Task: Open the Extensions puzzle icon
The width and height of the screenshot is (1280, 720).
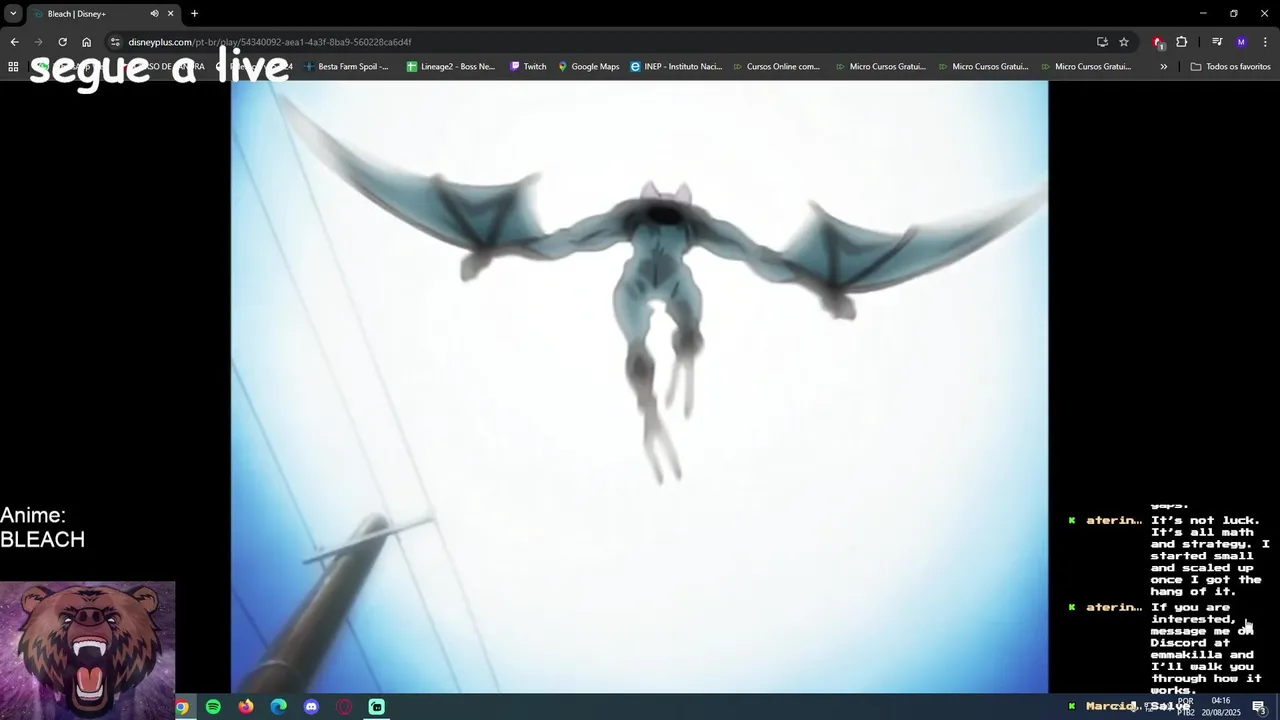Action: click(1182, 42)
